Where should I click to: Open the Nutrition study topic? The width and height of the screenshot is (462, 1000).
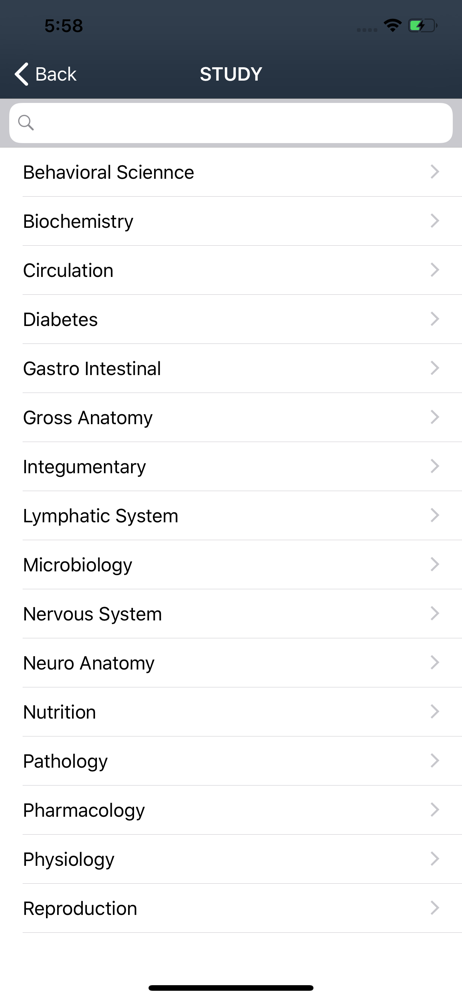tap(231, 712)
